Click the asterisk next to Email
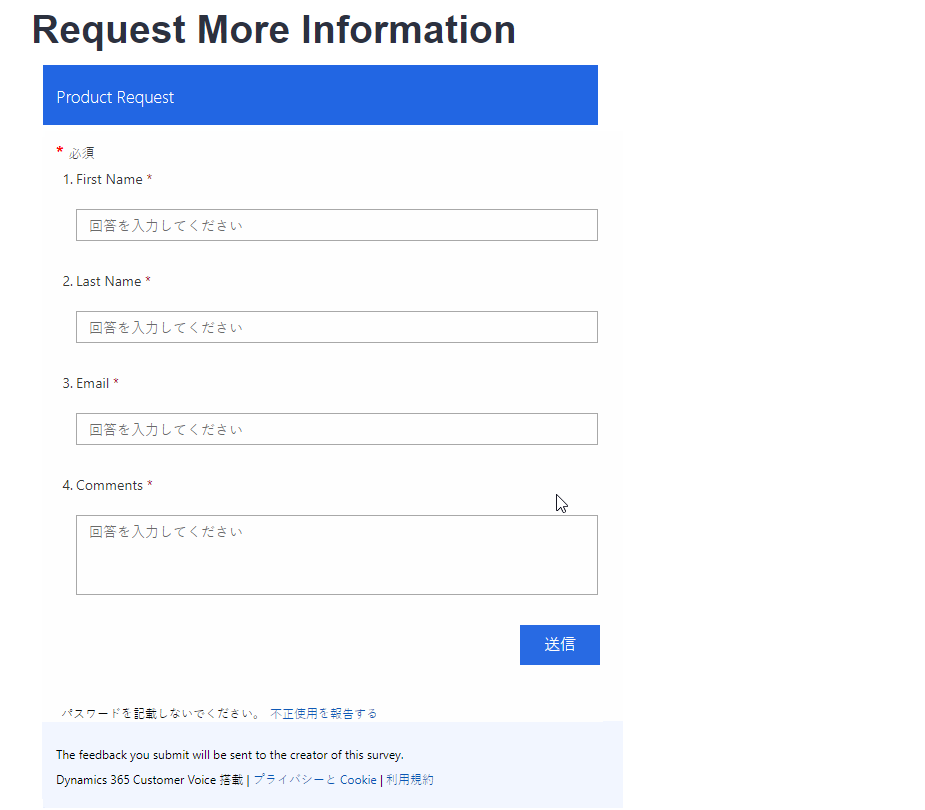This screenshot has height=810, width=925. (x=115, y=383)
